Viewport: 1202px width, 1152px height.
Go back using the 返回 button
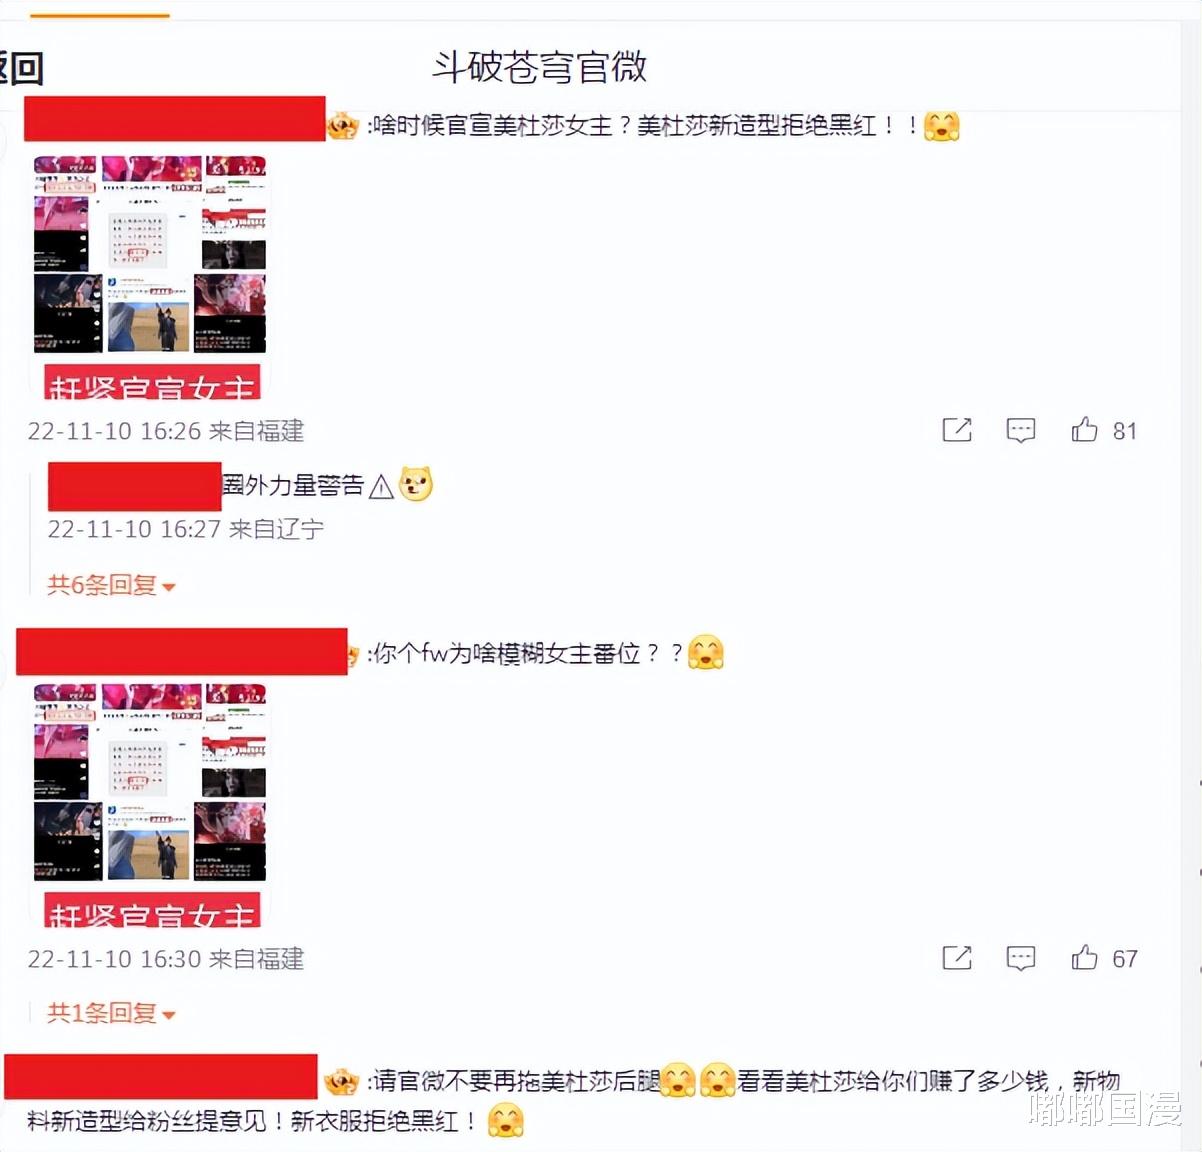[20, 68]
